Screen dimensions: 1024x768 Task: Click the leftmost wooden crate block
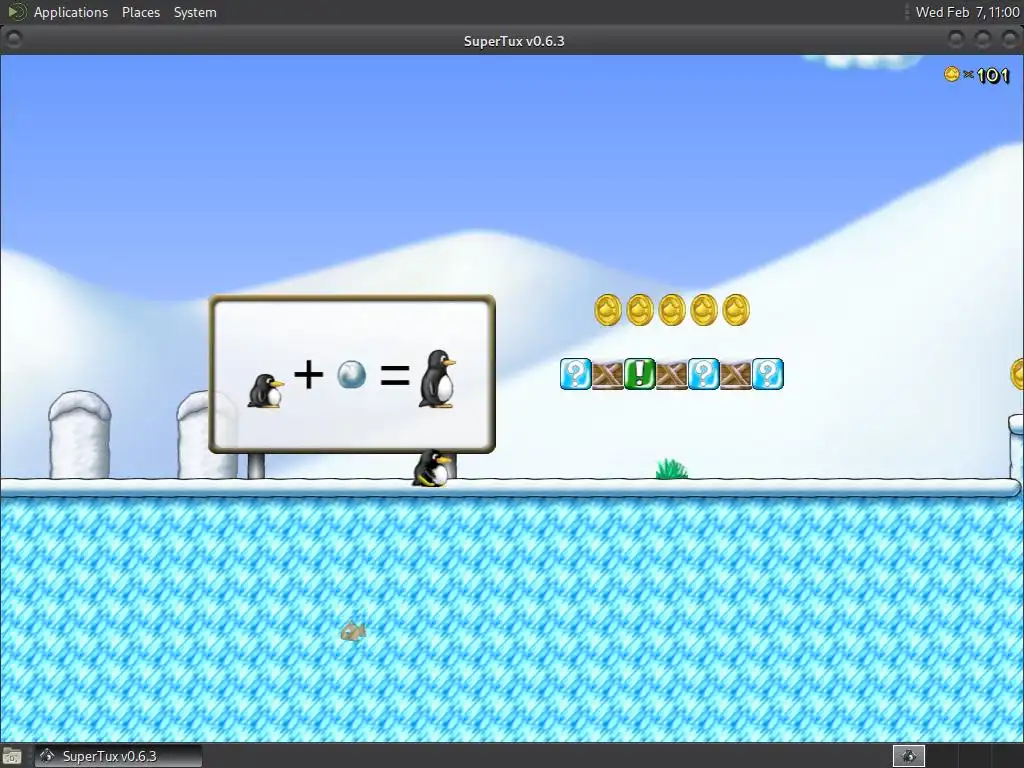[607, 374]
